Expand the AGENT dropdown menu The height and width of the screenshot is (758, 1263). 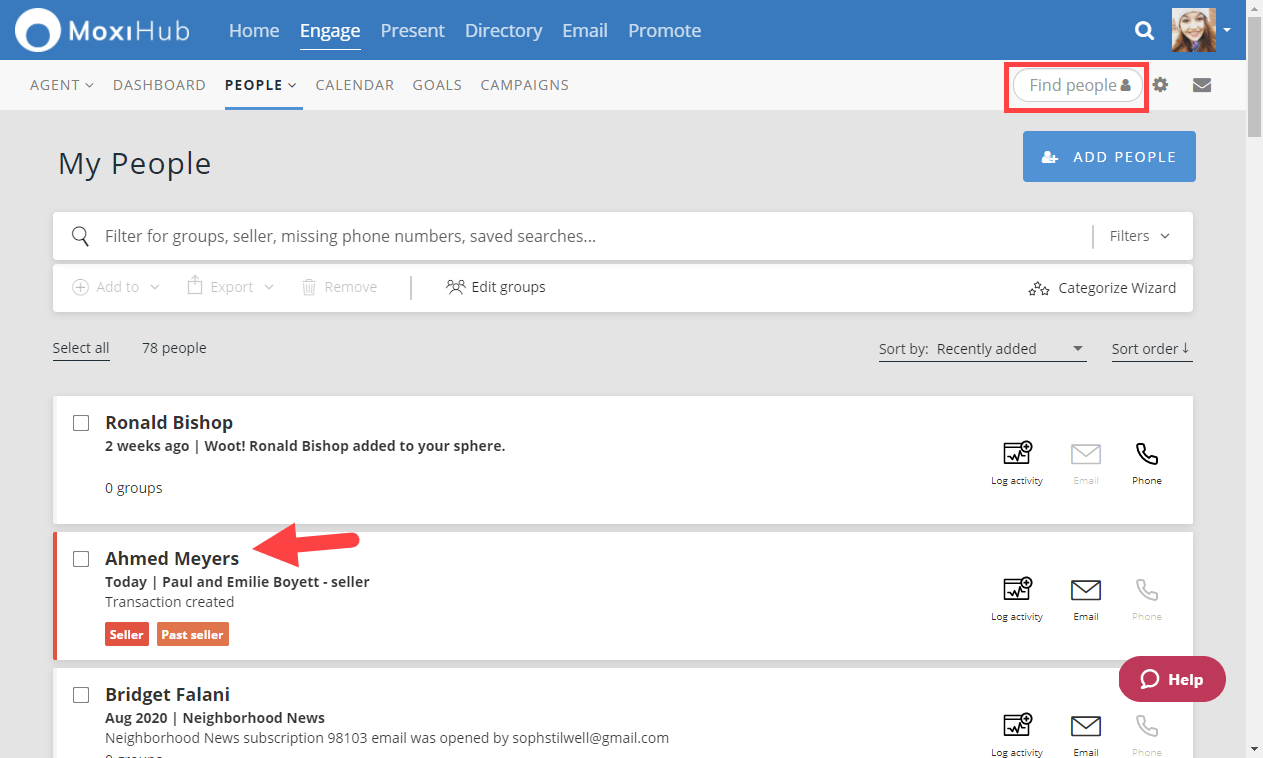pyautogui.click(x=61, y=85)
